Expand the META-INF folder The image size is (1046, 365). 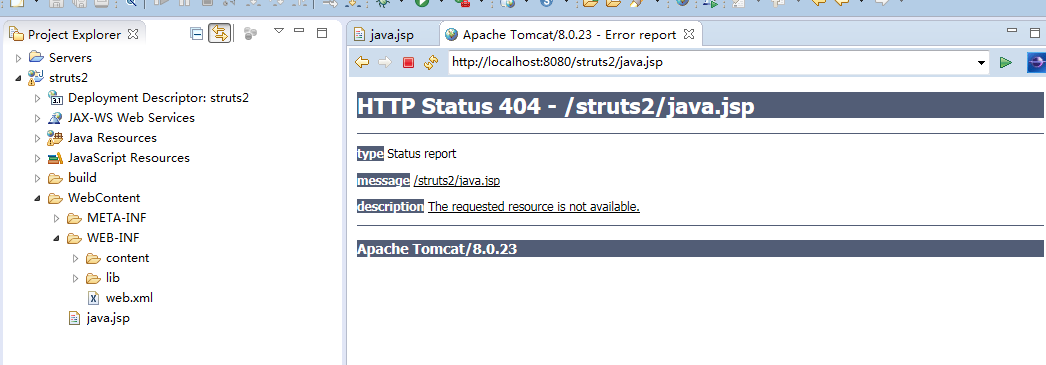57,218
